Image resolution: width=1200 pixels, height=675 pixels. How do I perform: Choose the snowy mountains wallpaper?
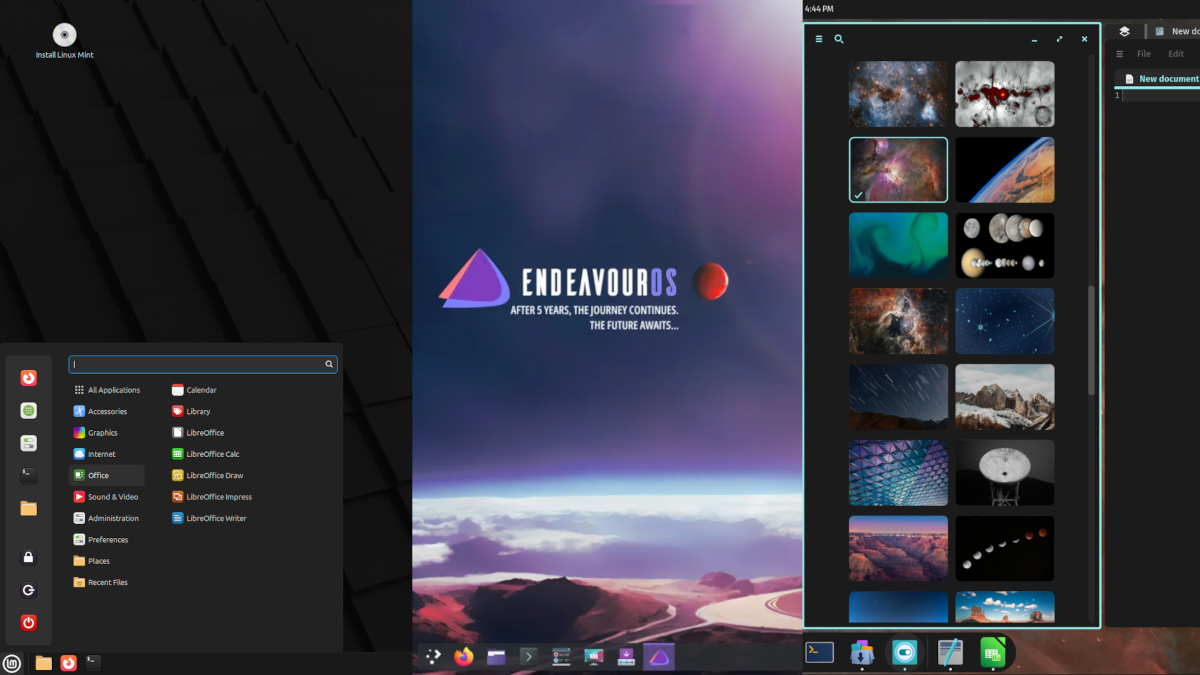click(1005, 397)
